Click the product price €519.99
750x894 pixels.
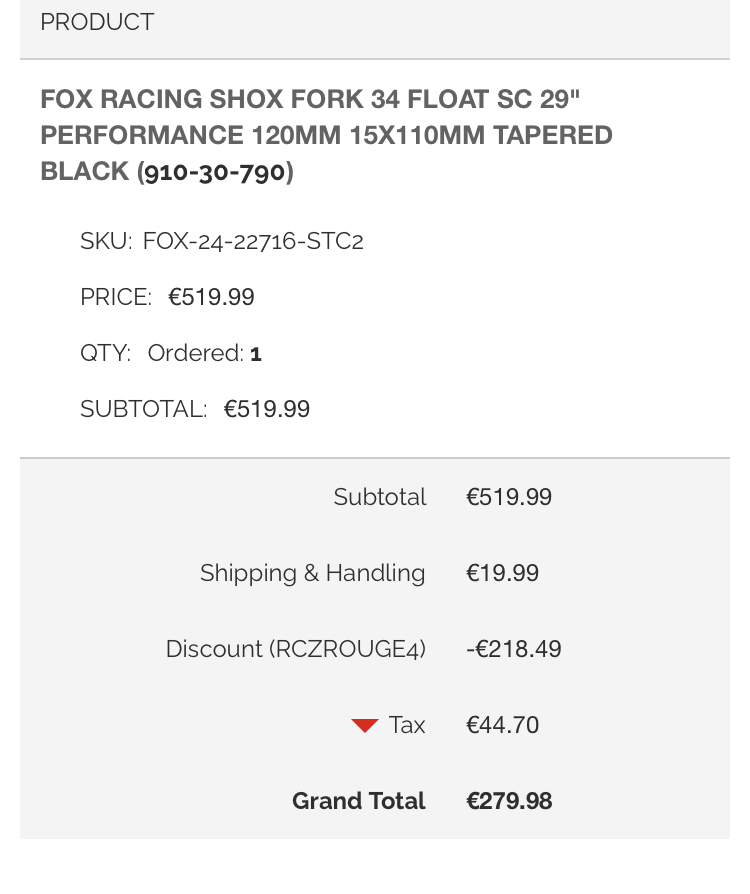coord(211,297)
